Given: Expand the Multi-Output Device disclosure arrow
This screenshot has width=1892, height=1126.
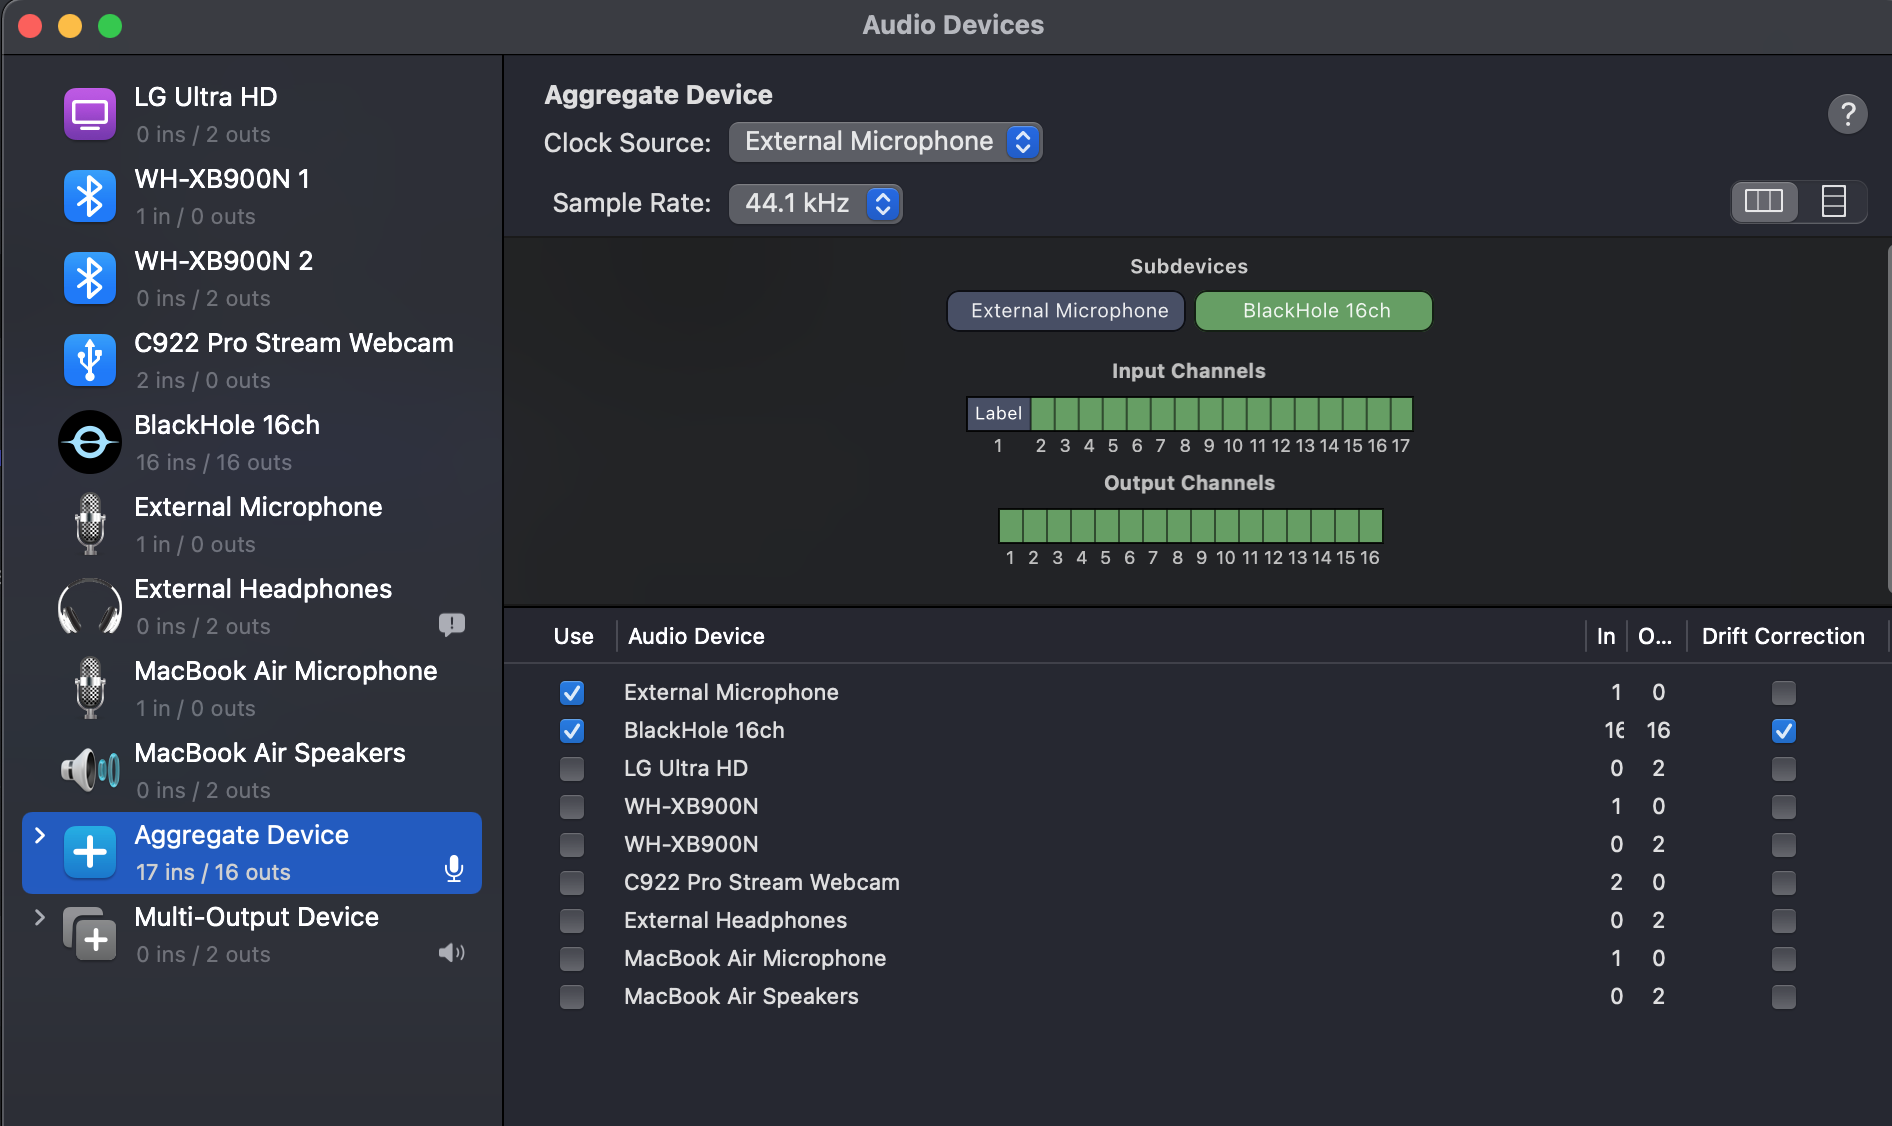Looking at the screenshot, I should pos(40,917).
